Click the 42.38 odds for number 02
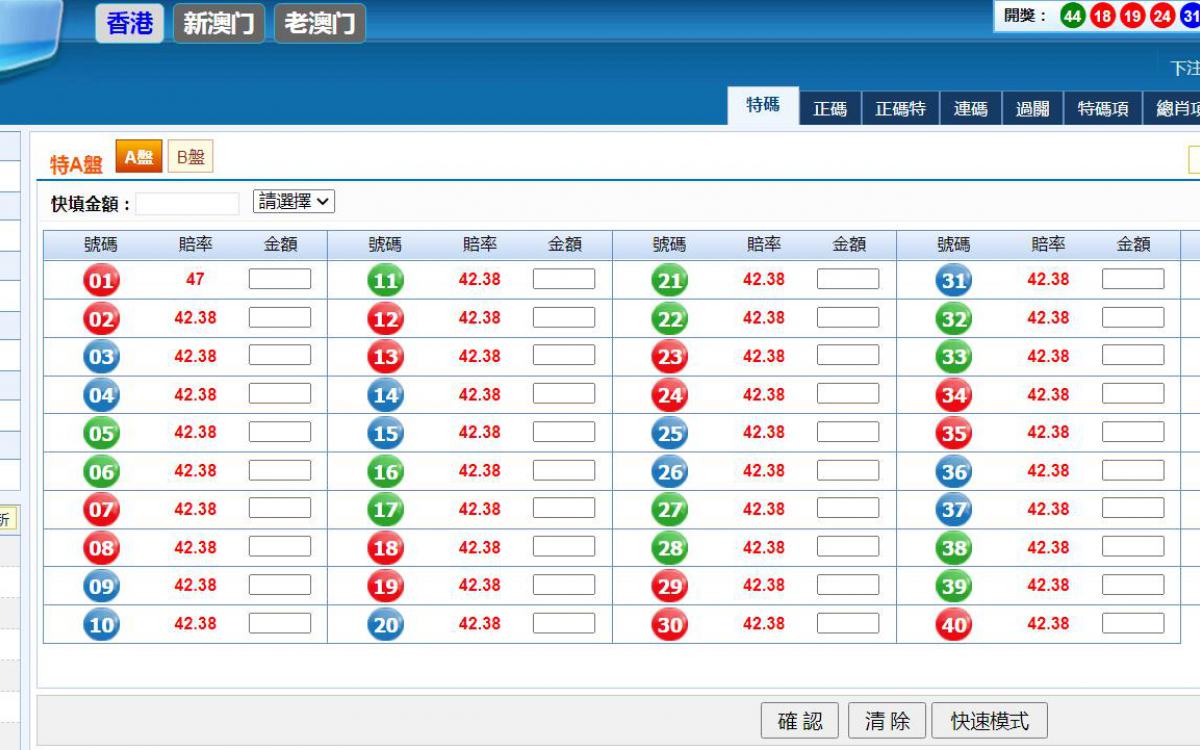This screenshot has height=750, width=1200. click(x=195, y=318)
